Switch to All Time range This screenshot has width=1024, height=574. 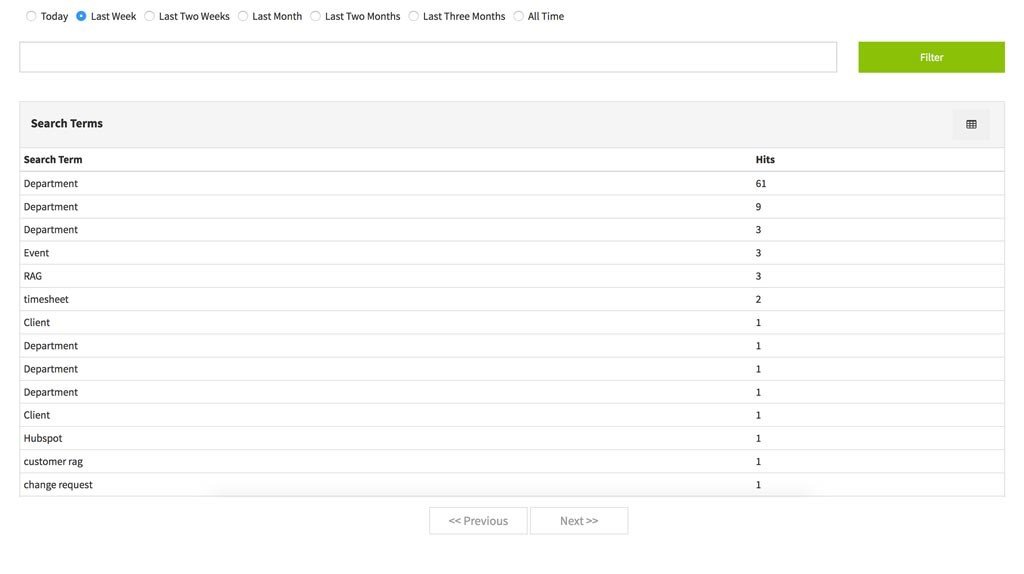pyautogui.click(x=519, y=16)
